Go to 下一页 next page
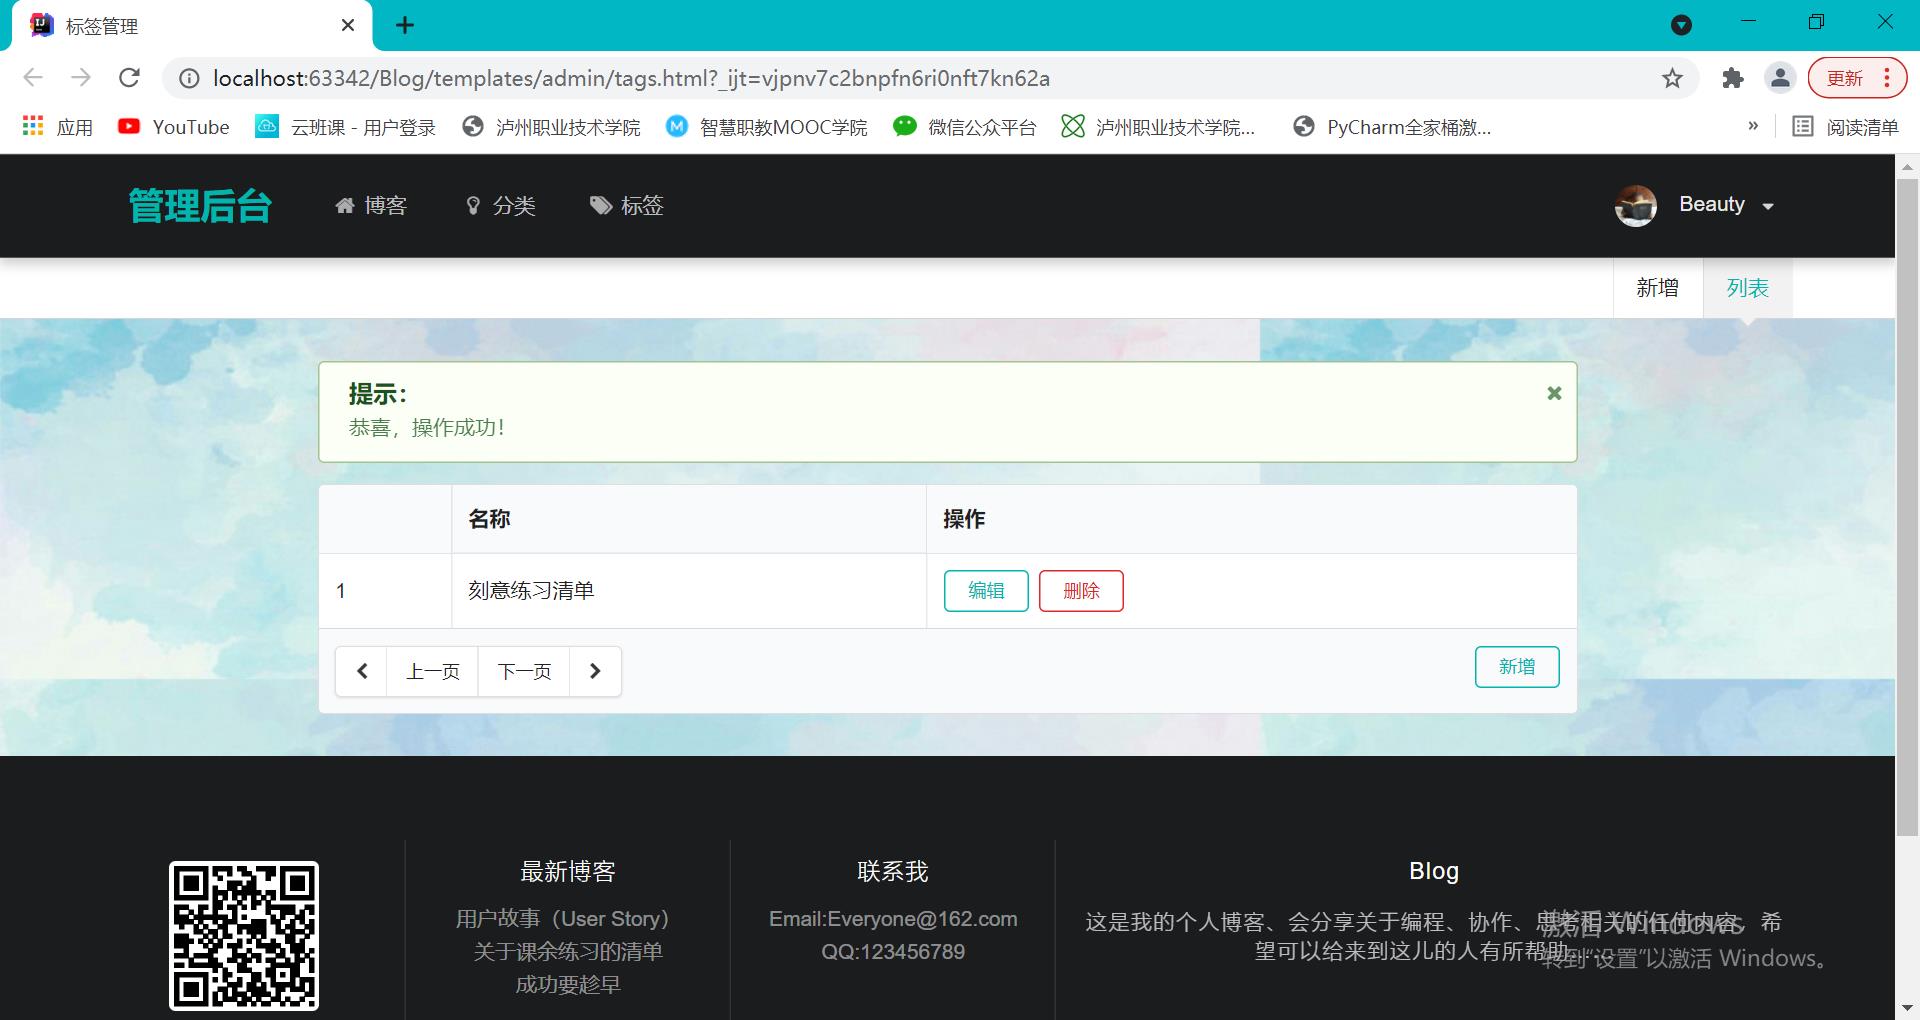 point(524,671)
